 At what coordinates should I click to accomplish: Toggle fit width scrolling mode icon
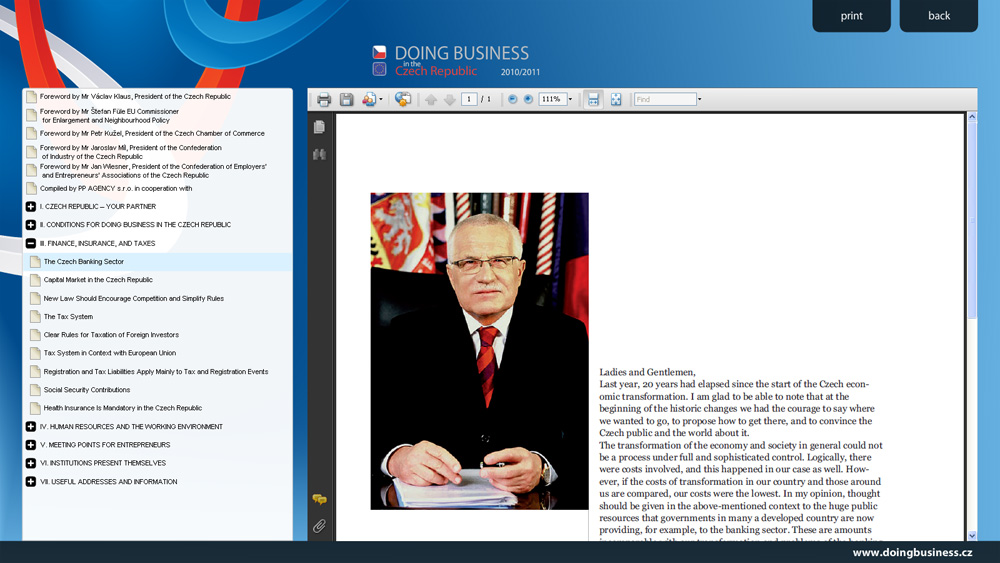[x=593, y=99]
